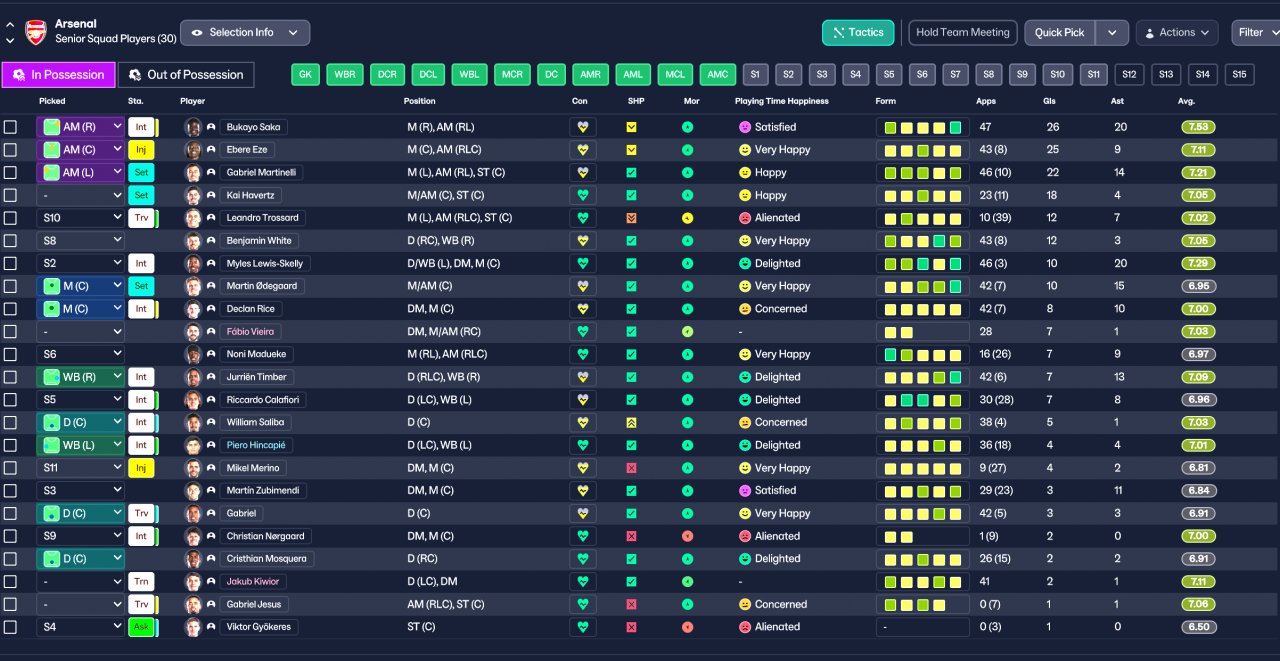Switch to the Out of Possession tab
This screenshot has height=661, width=1280.
[186, 75]
